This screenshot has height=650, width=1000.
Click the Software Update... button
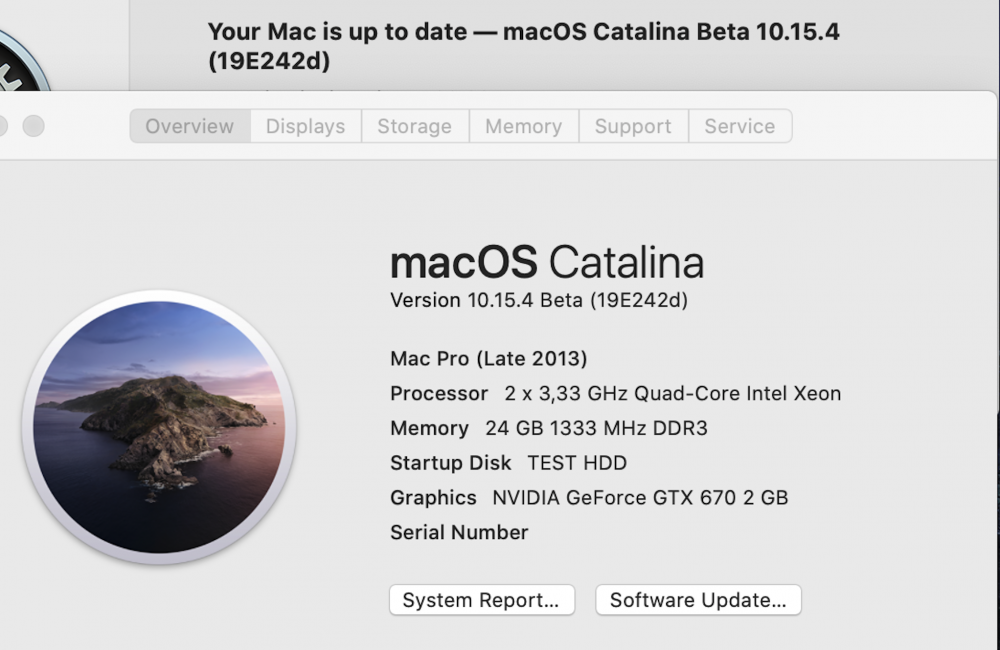[x=698, y=600]
